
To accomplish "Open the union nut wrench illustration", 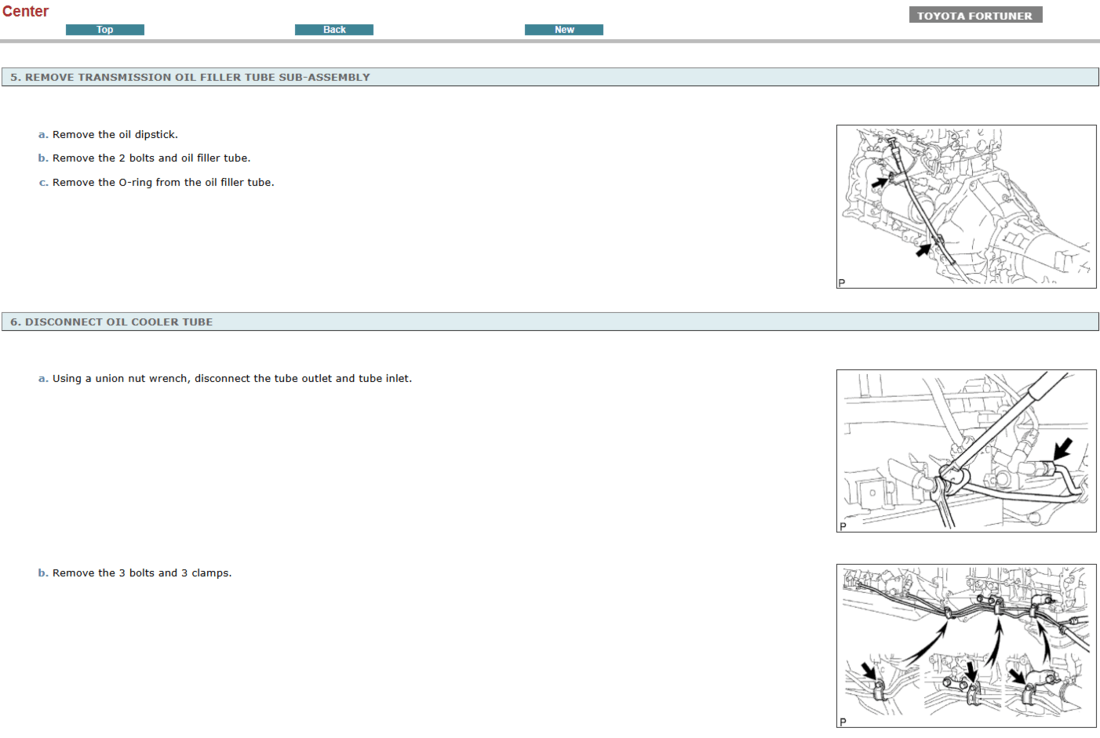I will [x=965, y=450].
